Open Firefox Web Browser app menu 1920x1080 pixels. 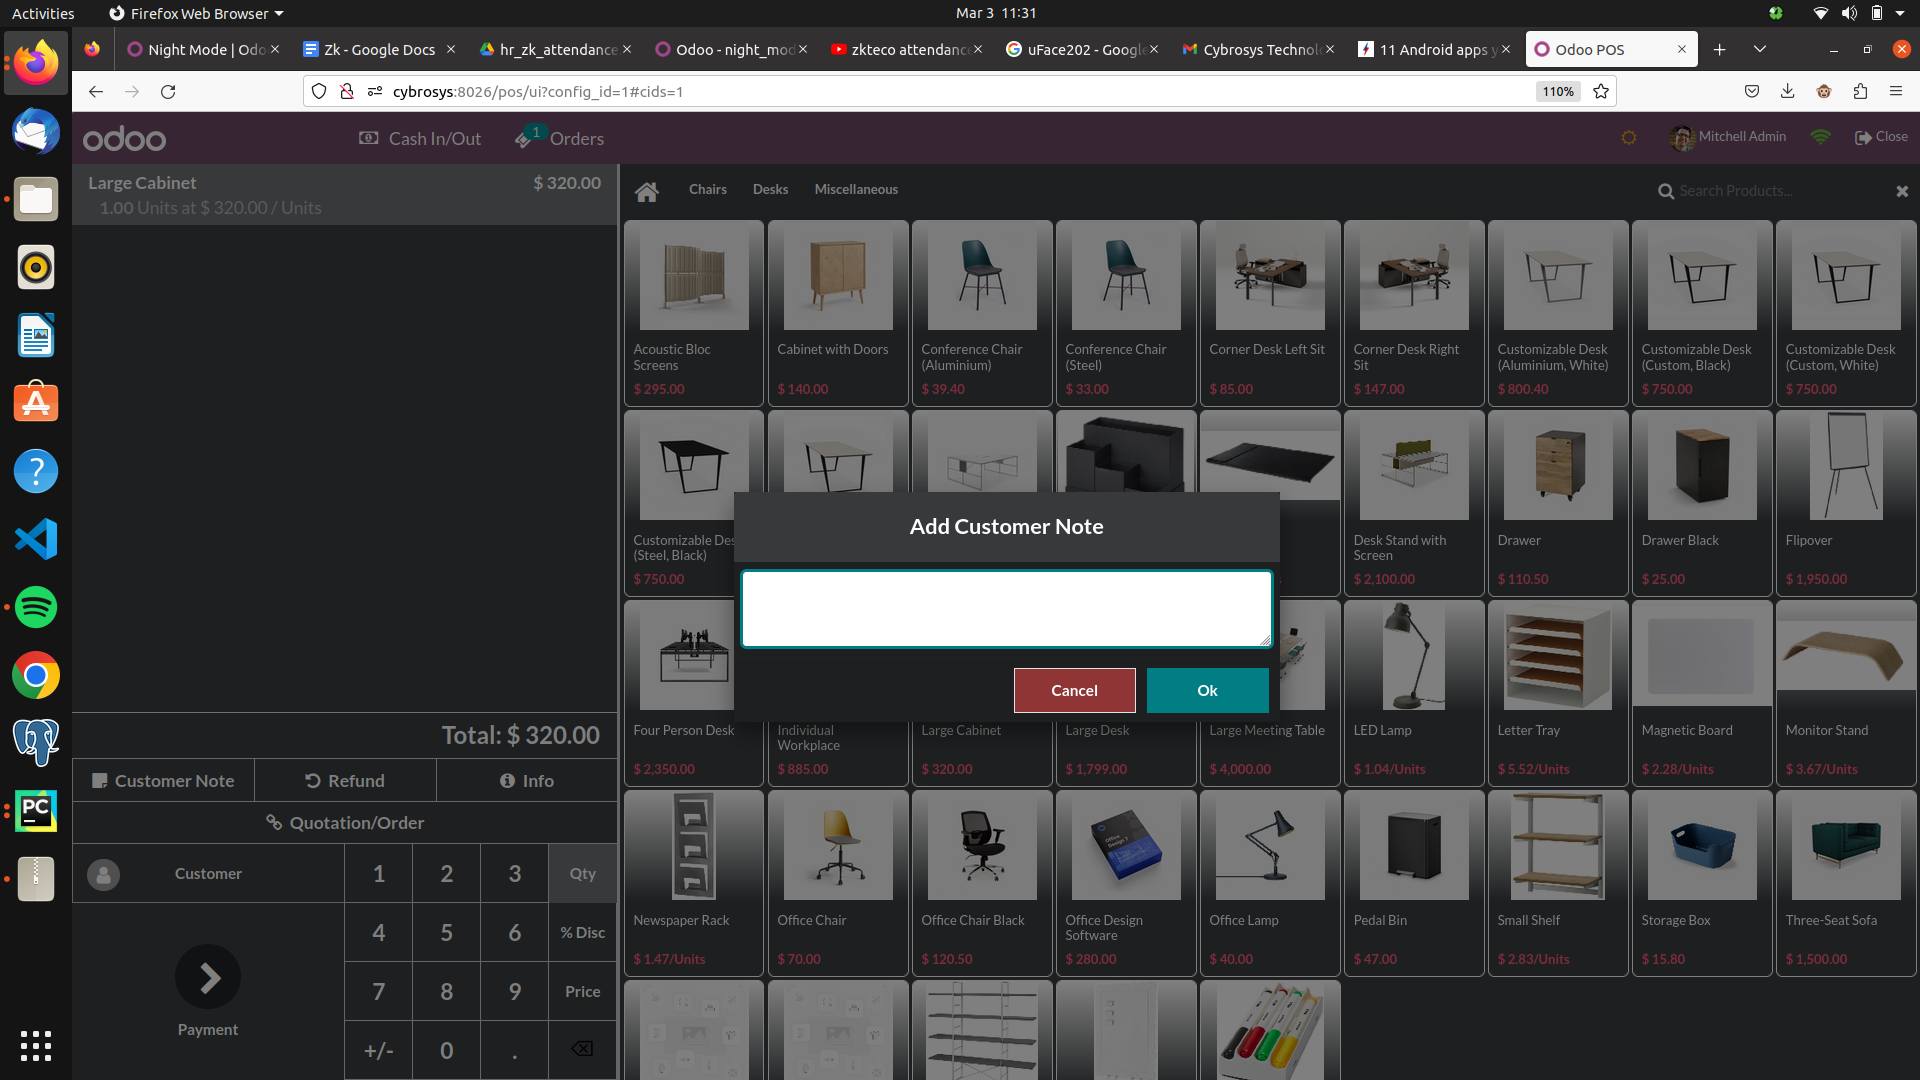196,13
